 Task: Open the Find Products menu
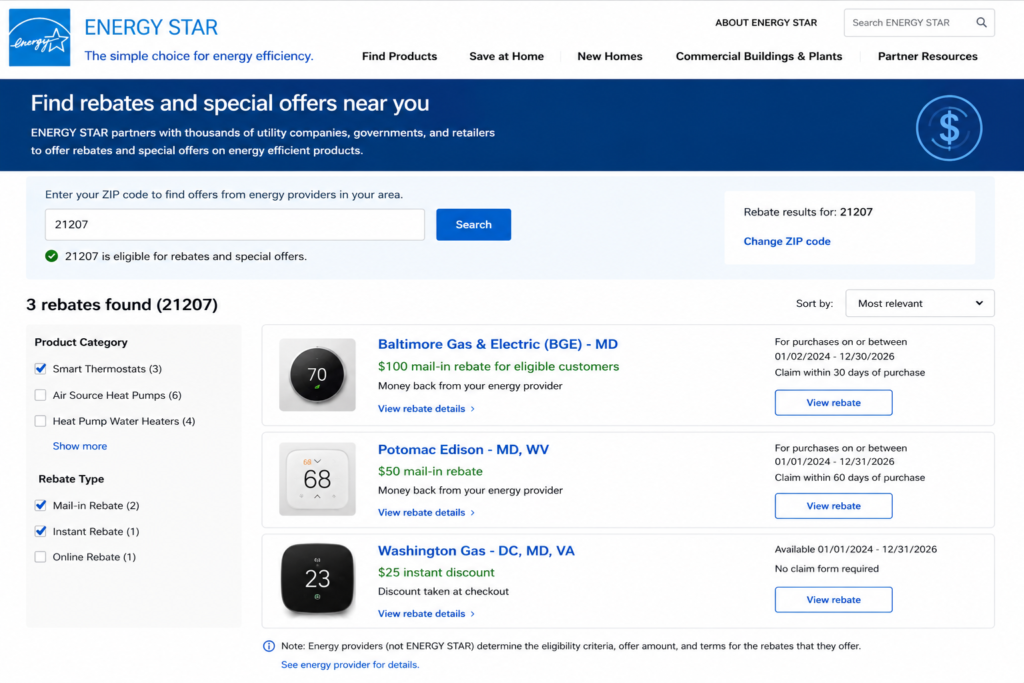(x=399, y=56)
